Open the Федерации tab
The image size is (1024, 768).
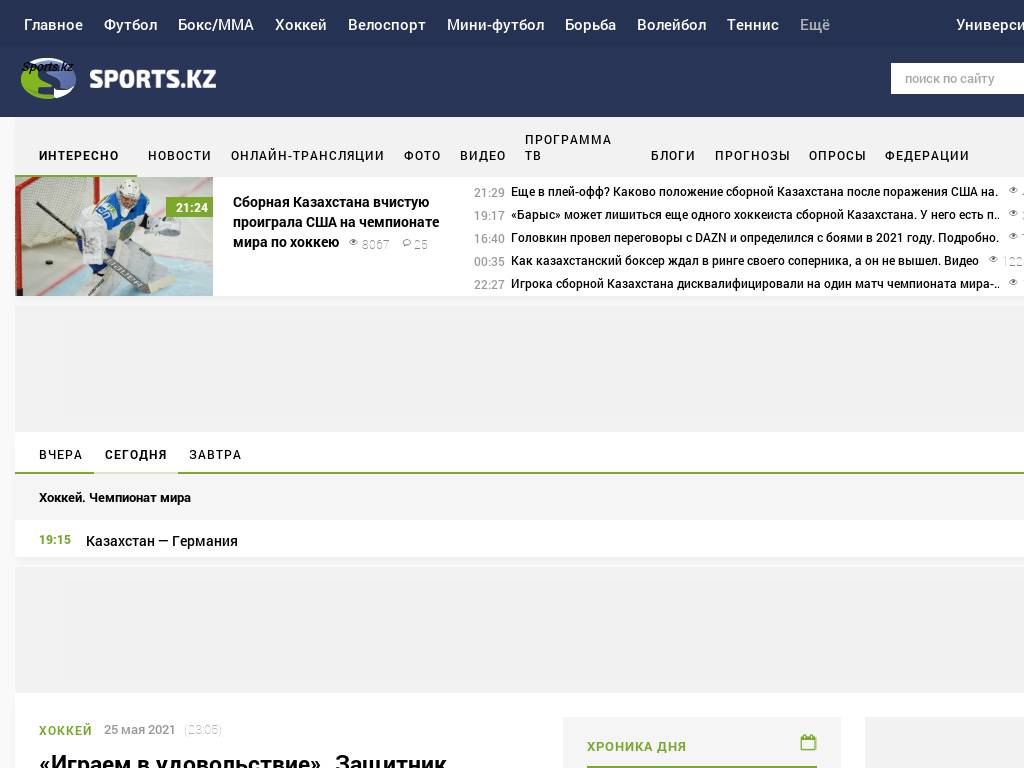tap(926, 156)
